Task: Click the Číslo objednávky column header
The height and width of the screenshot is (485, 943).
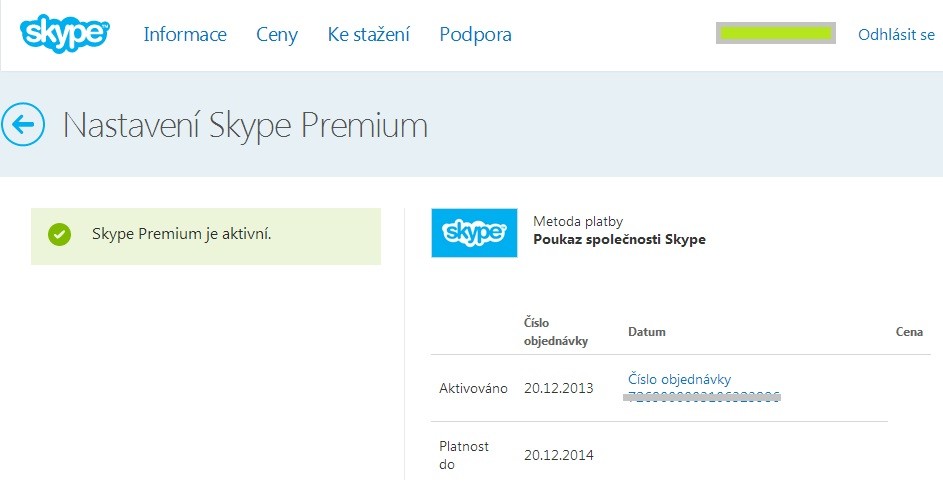Action: [556, 332]
